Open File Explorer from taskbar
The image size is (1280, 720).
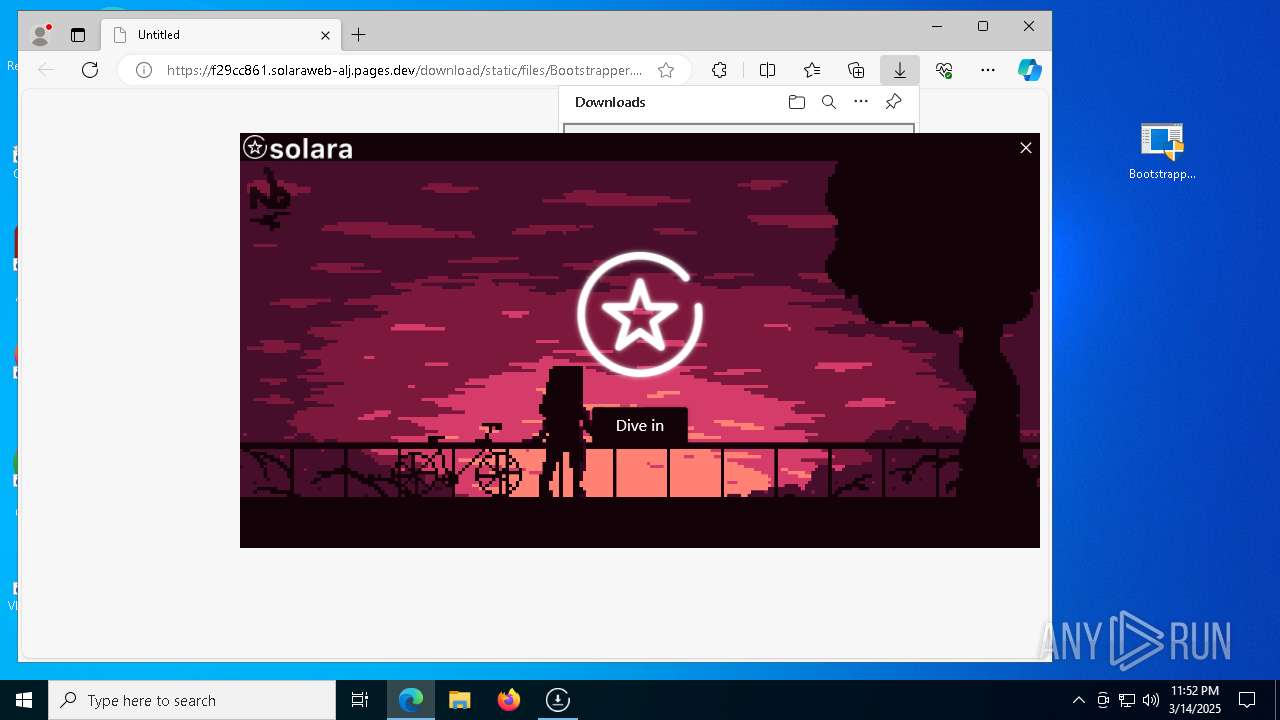460,700
